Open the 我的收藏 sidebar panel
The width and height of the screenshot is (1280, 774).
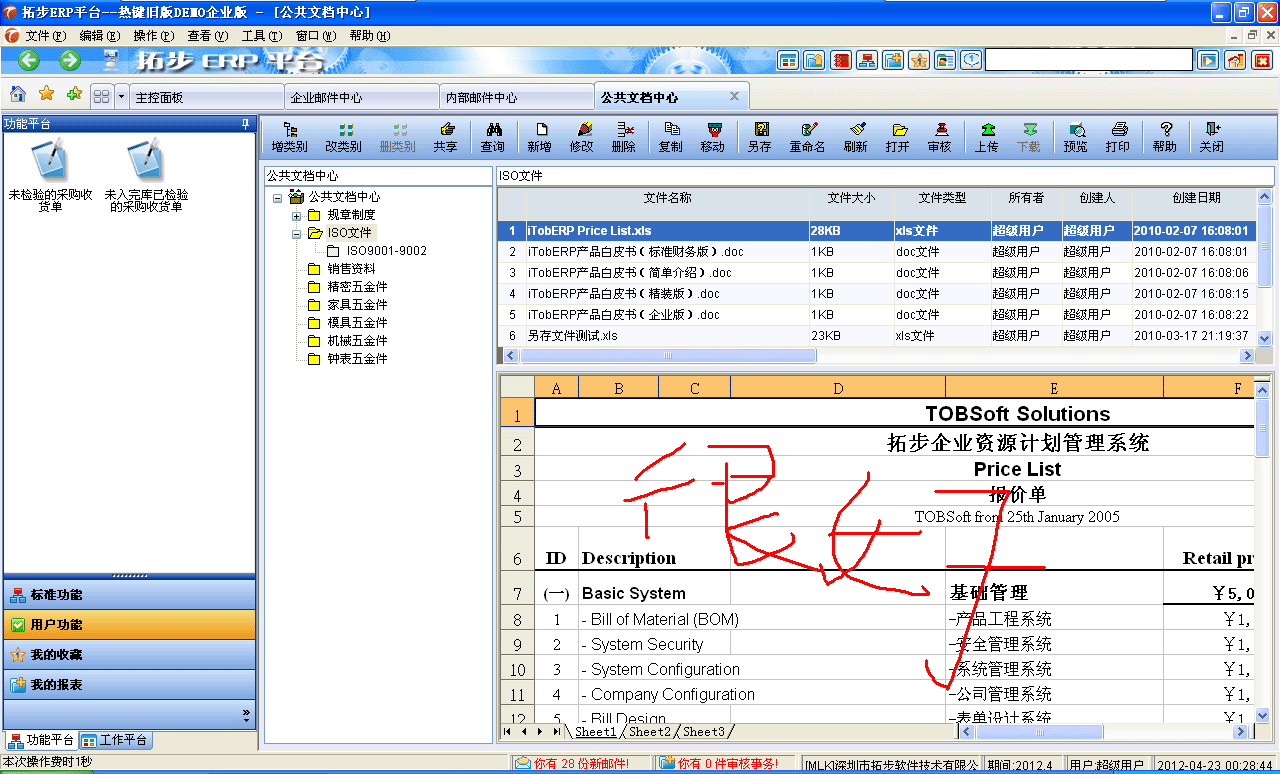pyautogui.click(x=130, y=655)
